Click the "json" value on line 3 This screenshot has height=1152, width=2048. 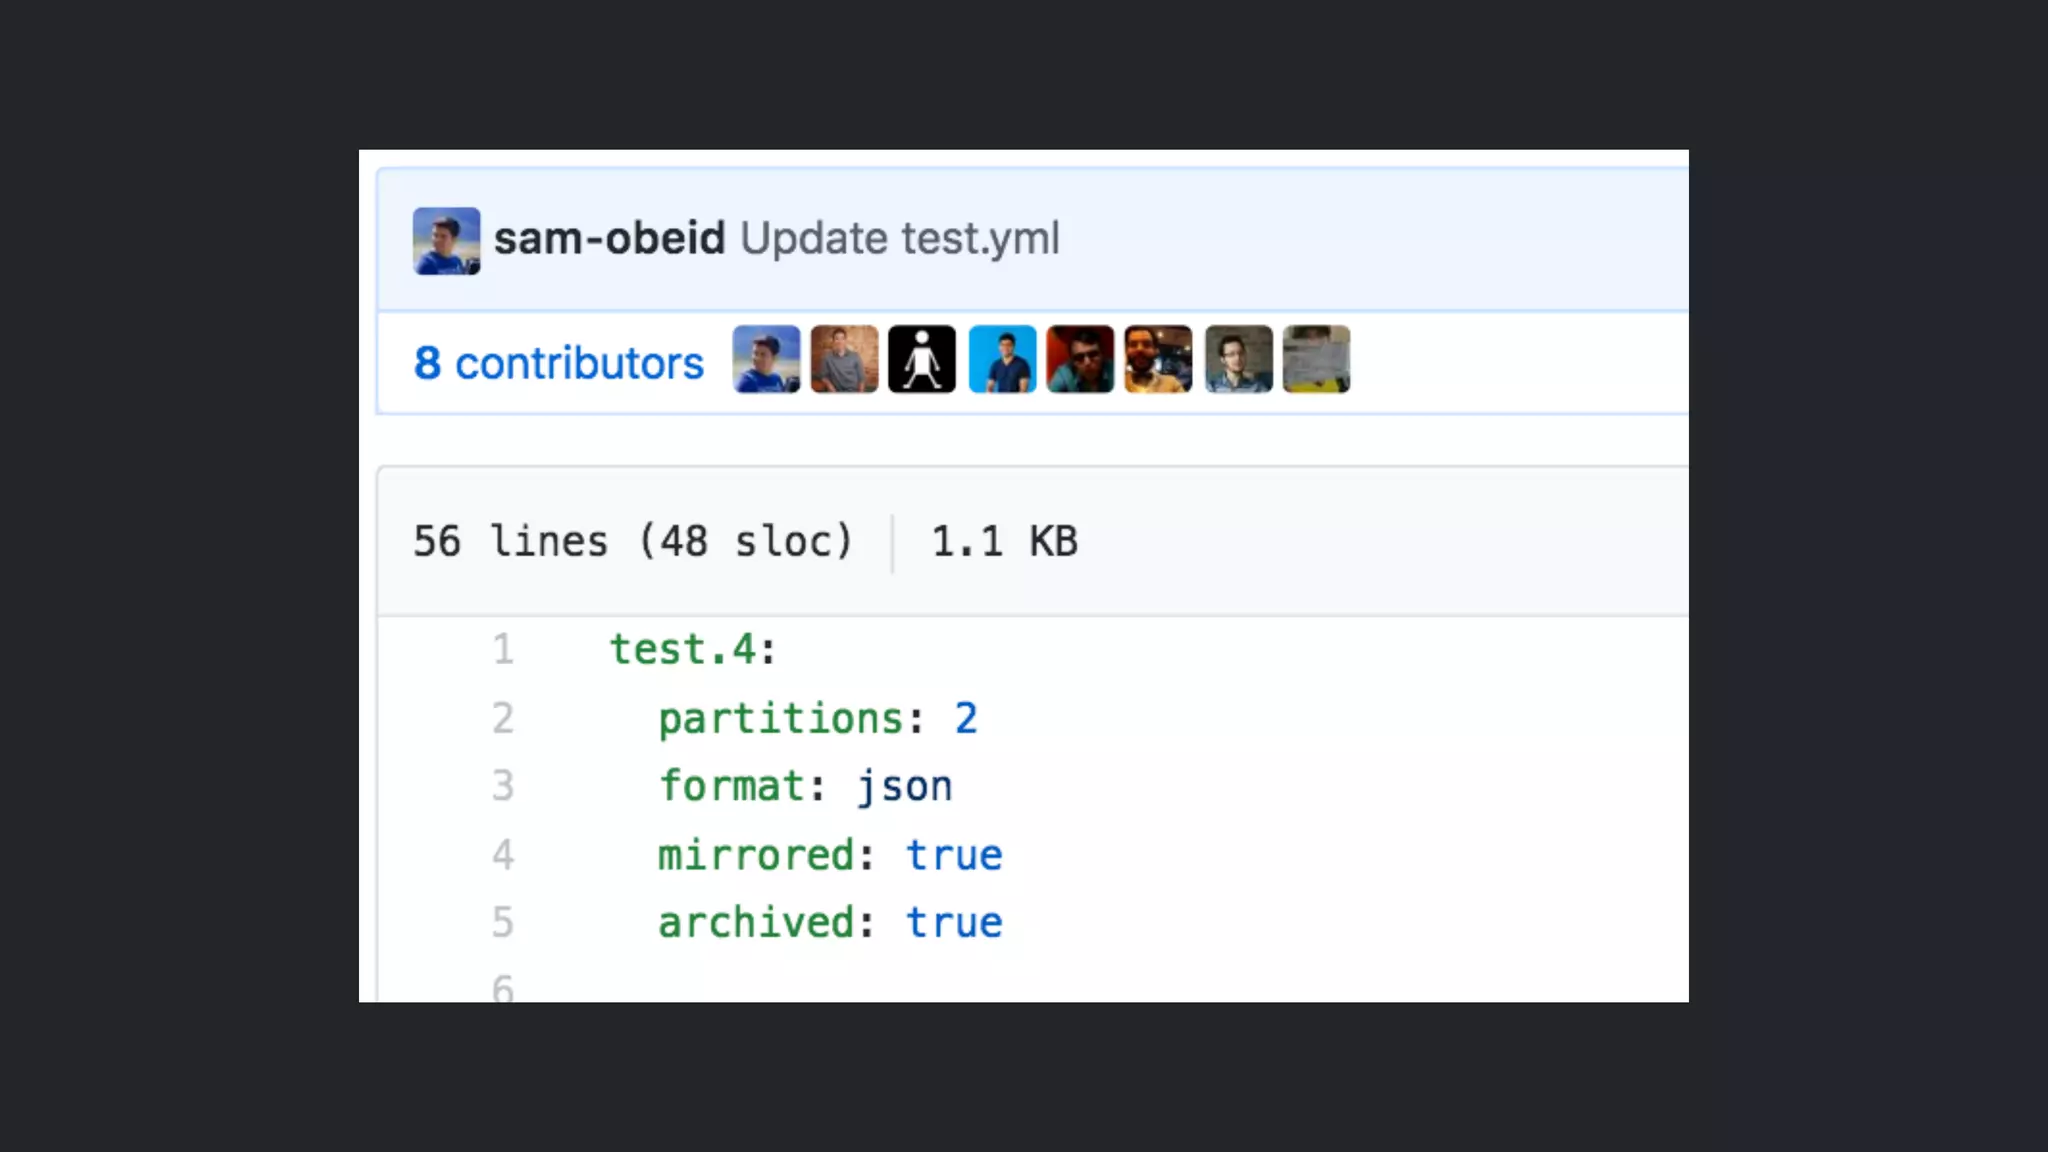pyautogui.click(x=905, y=787)
